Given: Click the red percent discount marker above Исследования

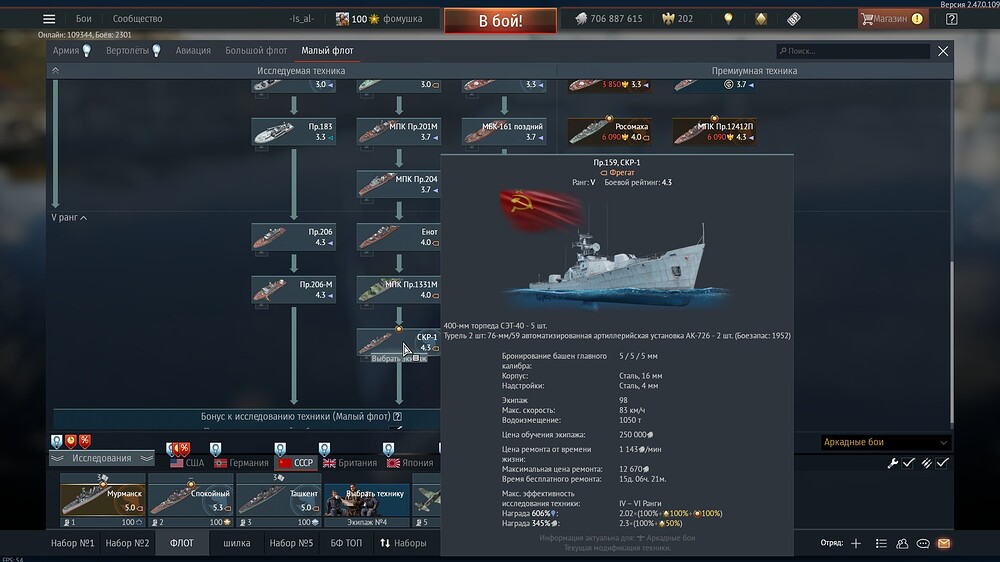Looking at the screenshot, I should pos(85,440).
